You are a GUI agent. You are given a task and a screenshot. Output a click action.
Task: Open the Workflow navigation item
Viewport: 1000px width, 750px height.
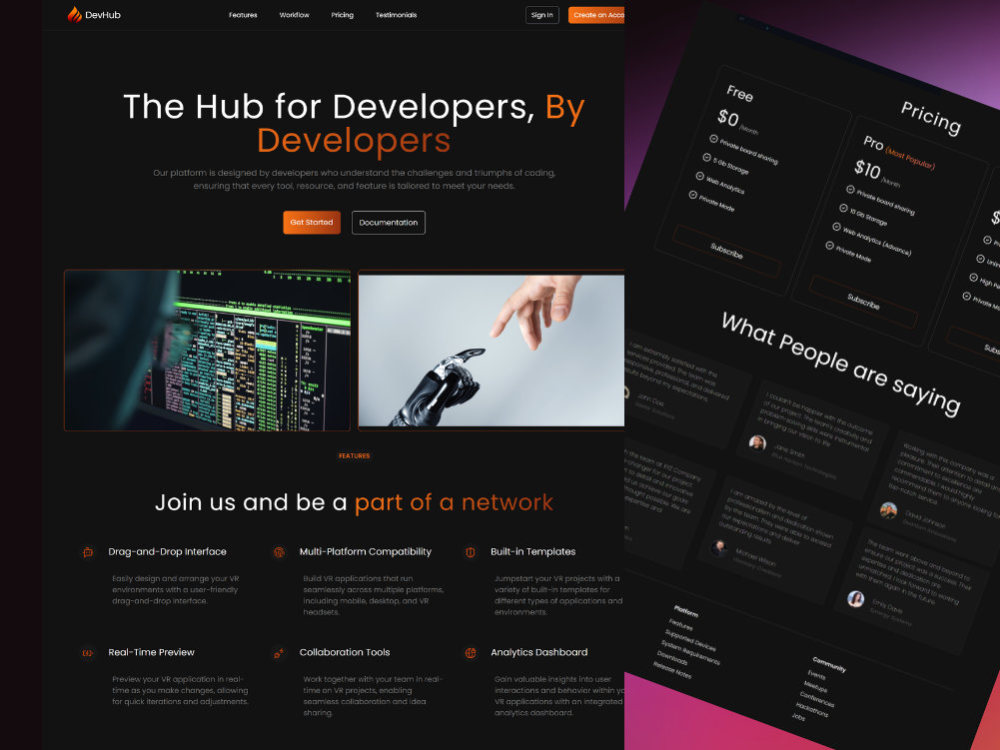point(294,15)
